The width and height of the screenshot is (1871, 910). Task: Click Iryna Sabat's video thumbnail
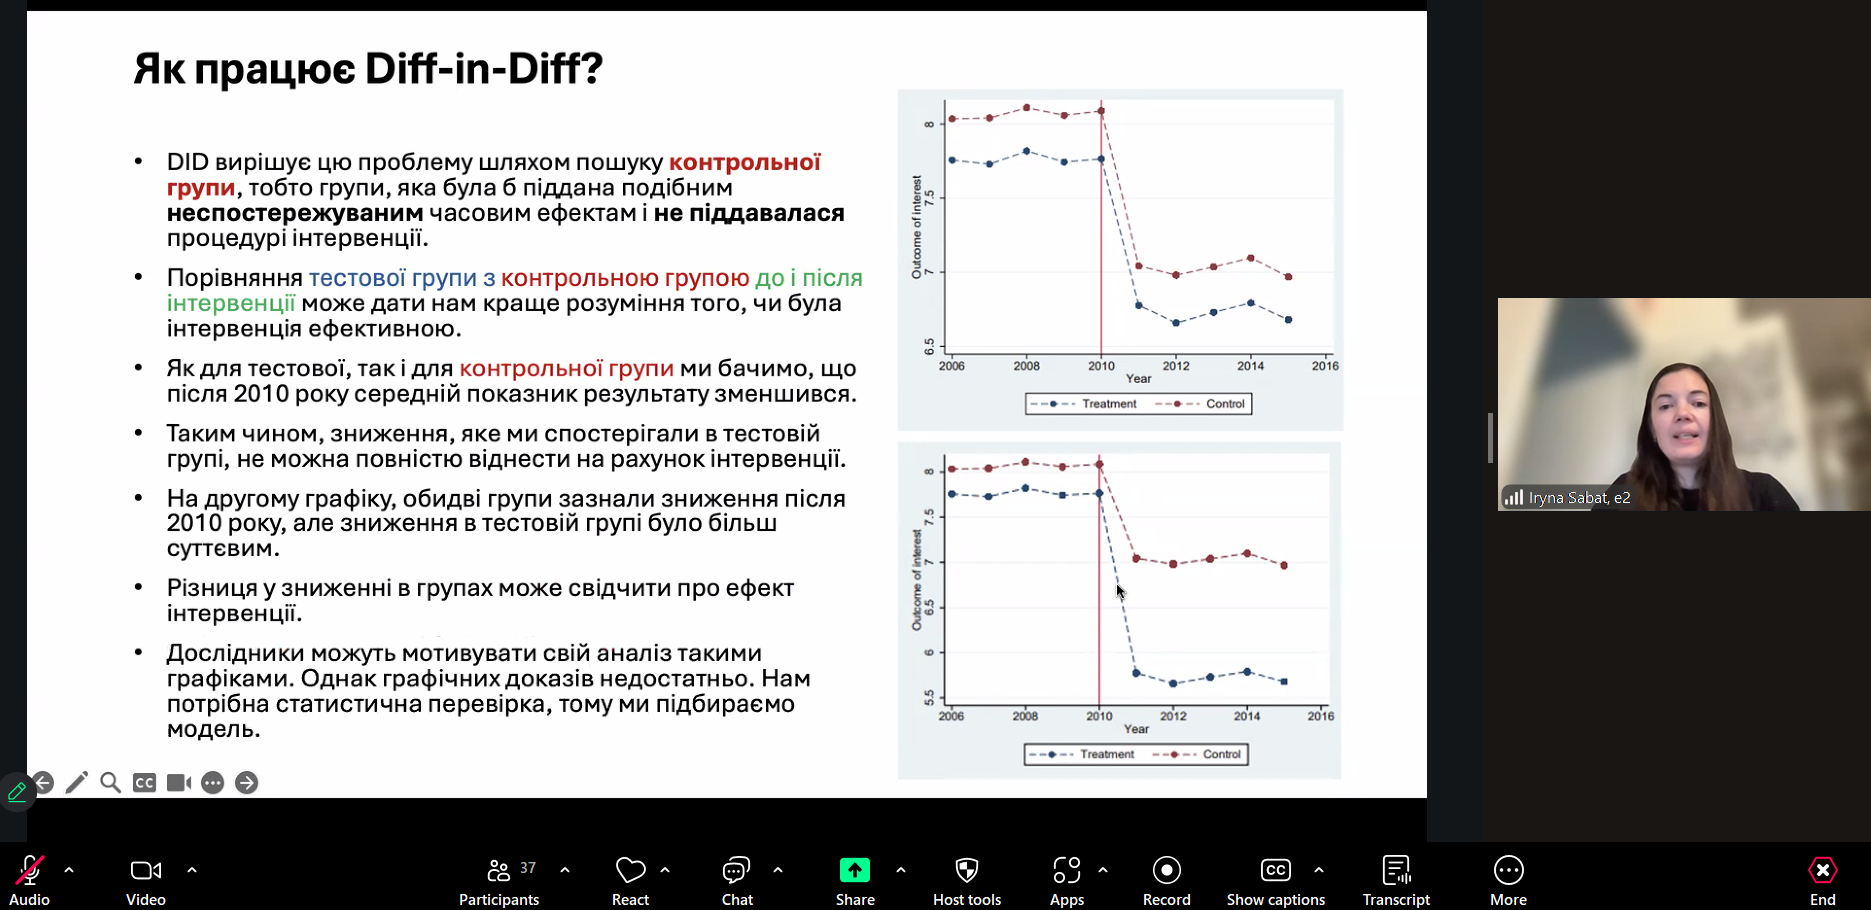1683,404
